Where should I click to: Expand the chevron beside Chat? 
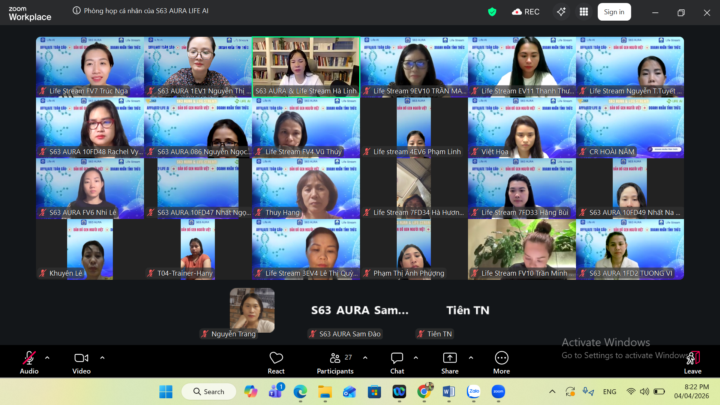point(416,358)
